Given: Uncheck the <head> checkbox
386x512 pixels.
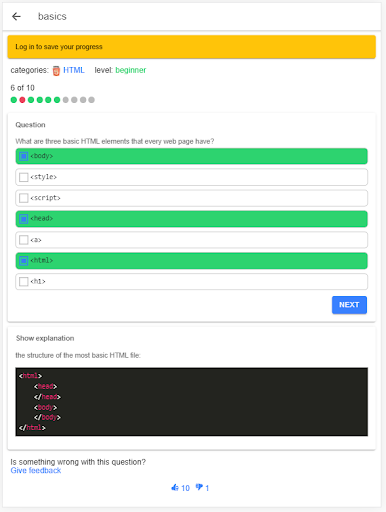Looking at the screenshot, I should tap(23, 219).
